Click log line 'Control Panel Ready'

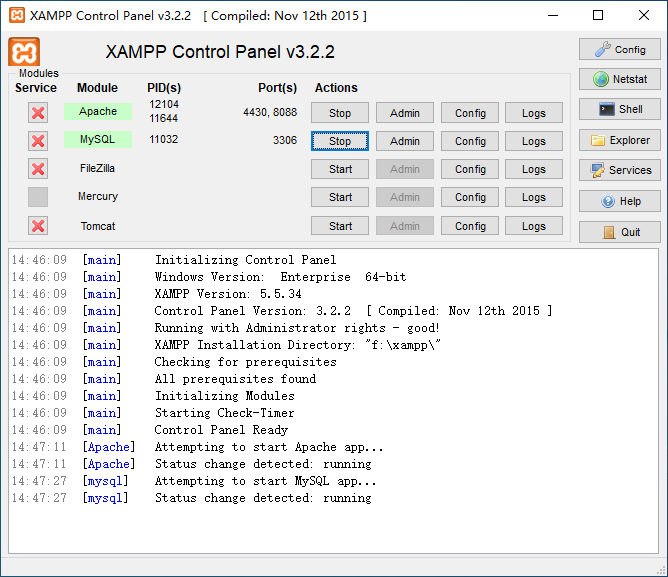tap(221, 430)
